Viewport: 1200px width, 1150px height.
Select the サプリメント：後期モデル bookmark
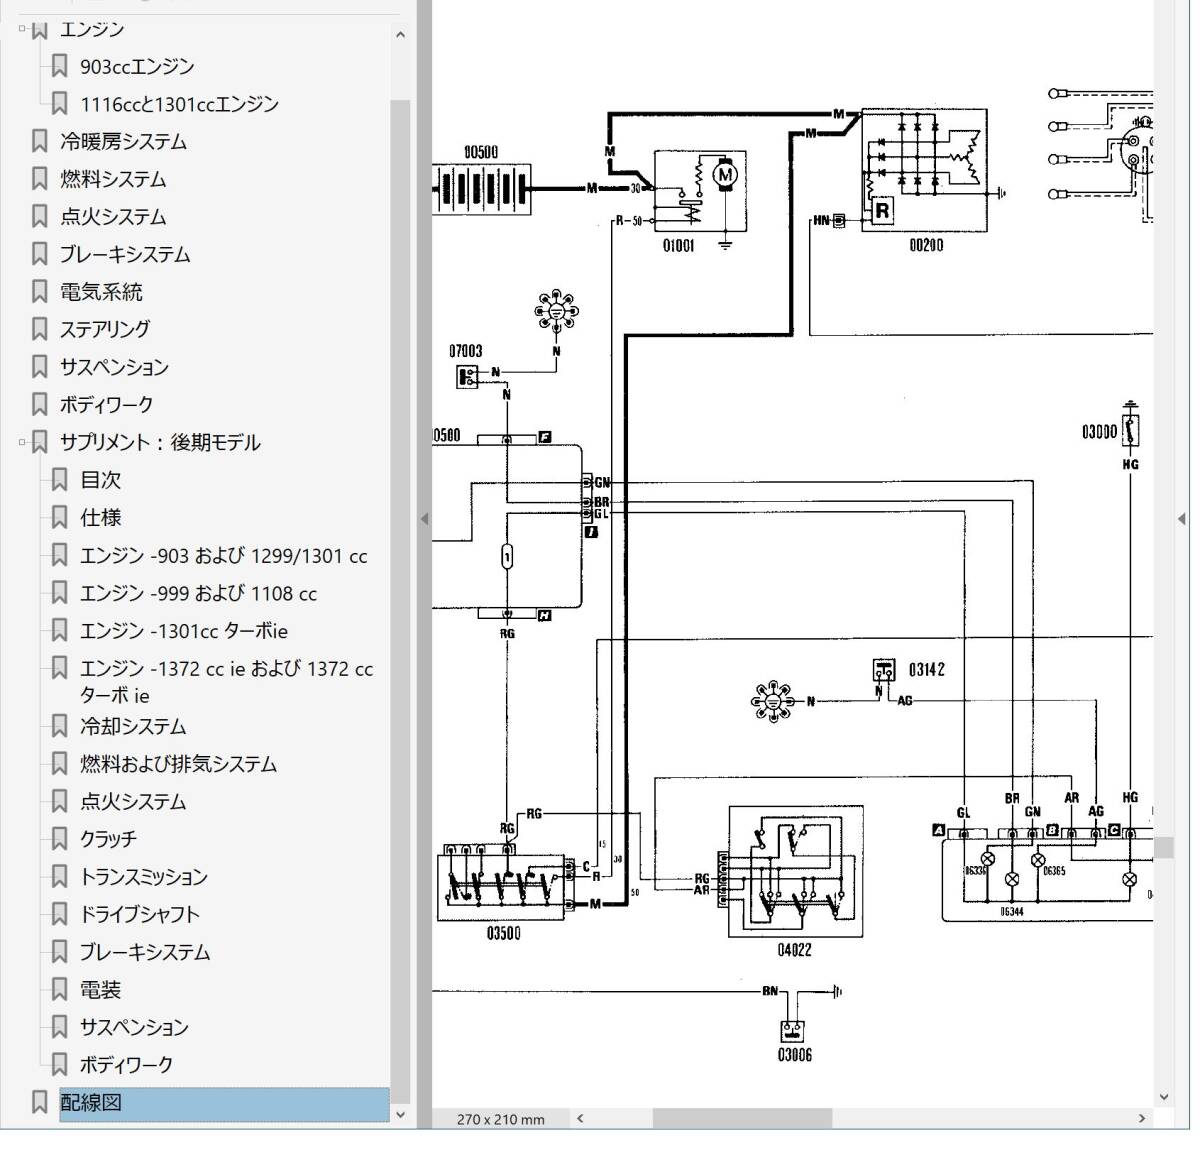(160, 442)
